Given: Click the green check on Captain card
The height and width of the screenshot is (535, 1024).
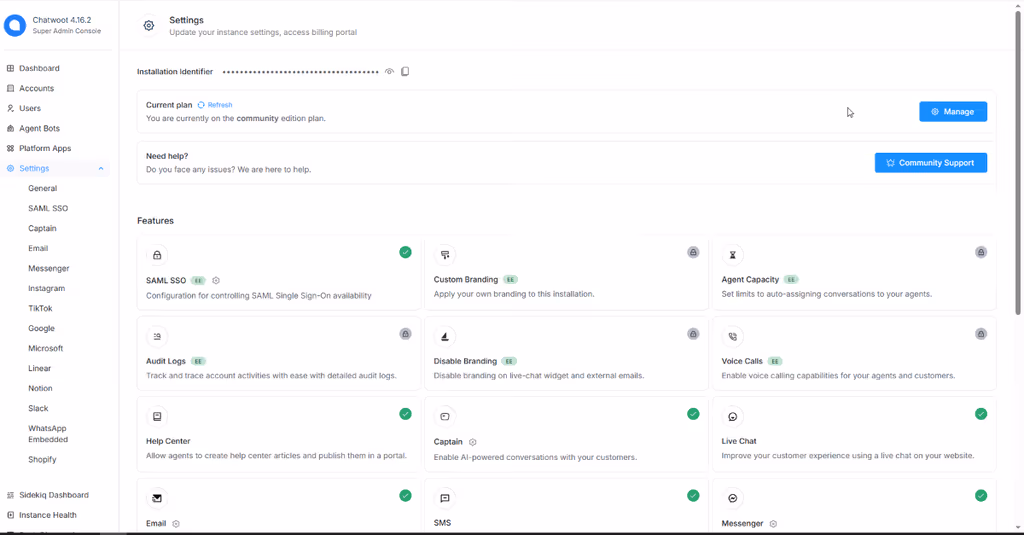Looking at the screenshot, I should (x=693, y=413).
